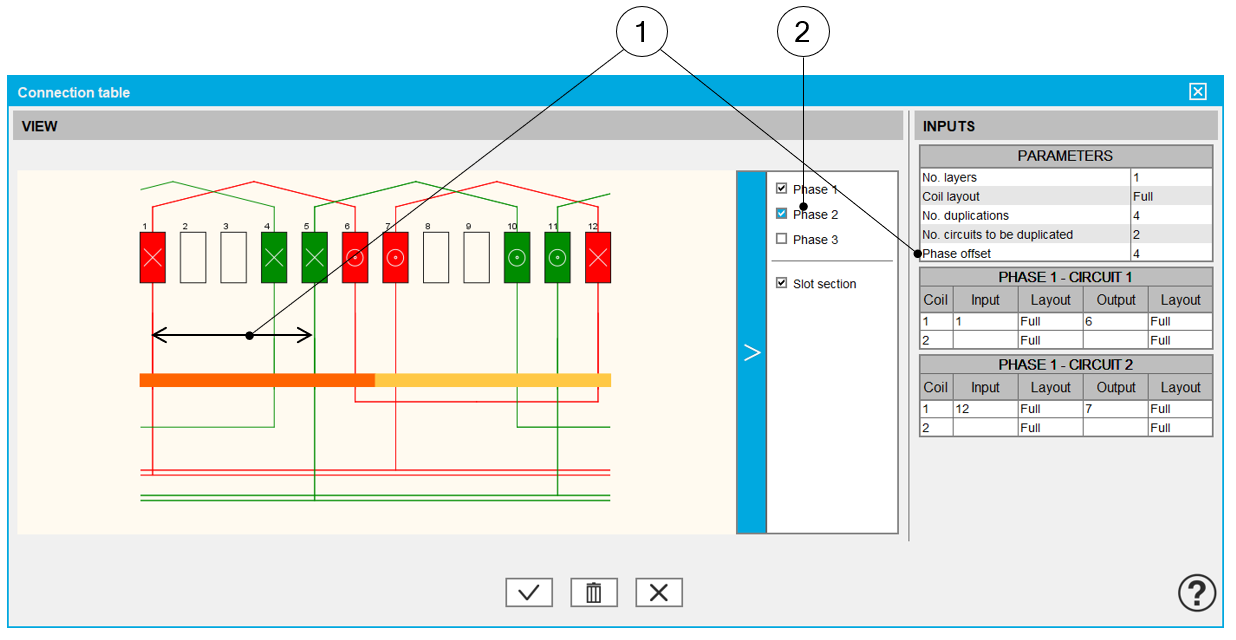The height and width of the screenshot is (640, 1236).
Task: Click the X cancel button
Action: coord(659,593)
